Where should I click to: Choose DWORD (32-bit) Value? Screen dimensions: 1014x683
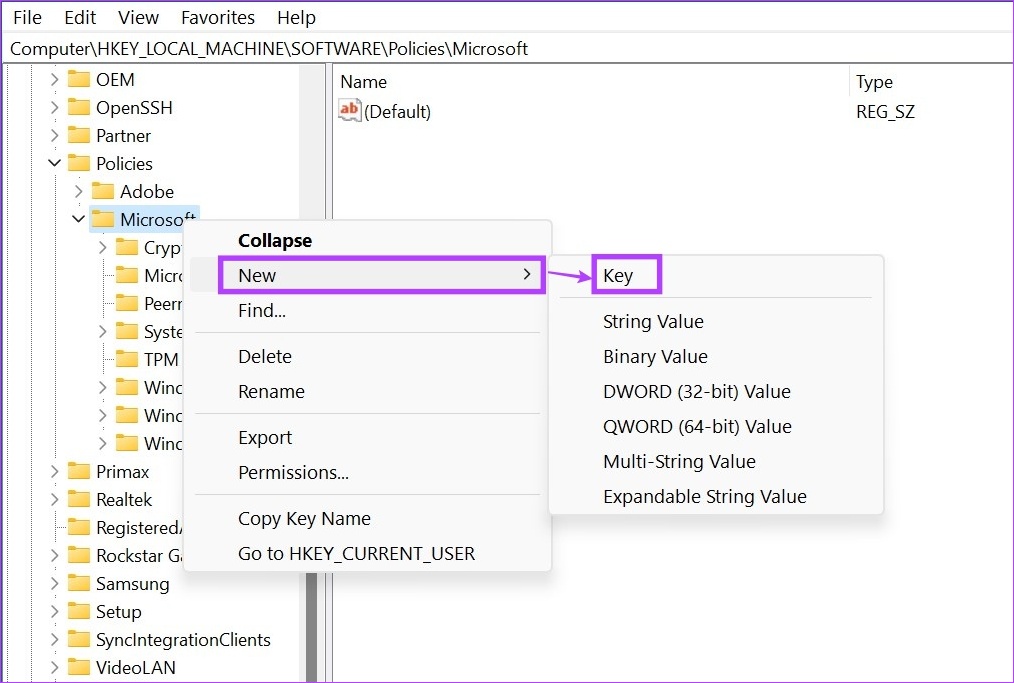(x=697, y=391)
